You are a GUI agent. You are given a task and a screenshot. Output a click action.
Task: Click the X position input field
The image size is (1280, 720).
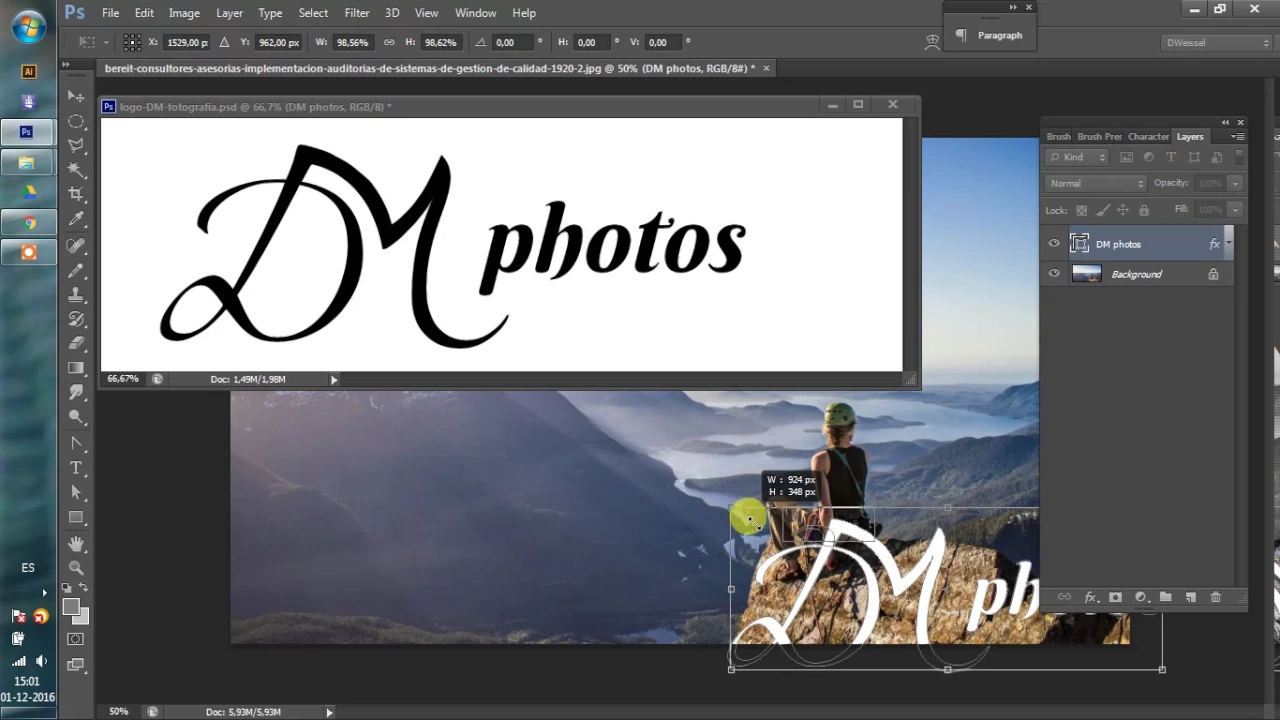(187, 42)
